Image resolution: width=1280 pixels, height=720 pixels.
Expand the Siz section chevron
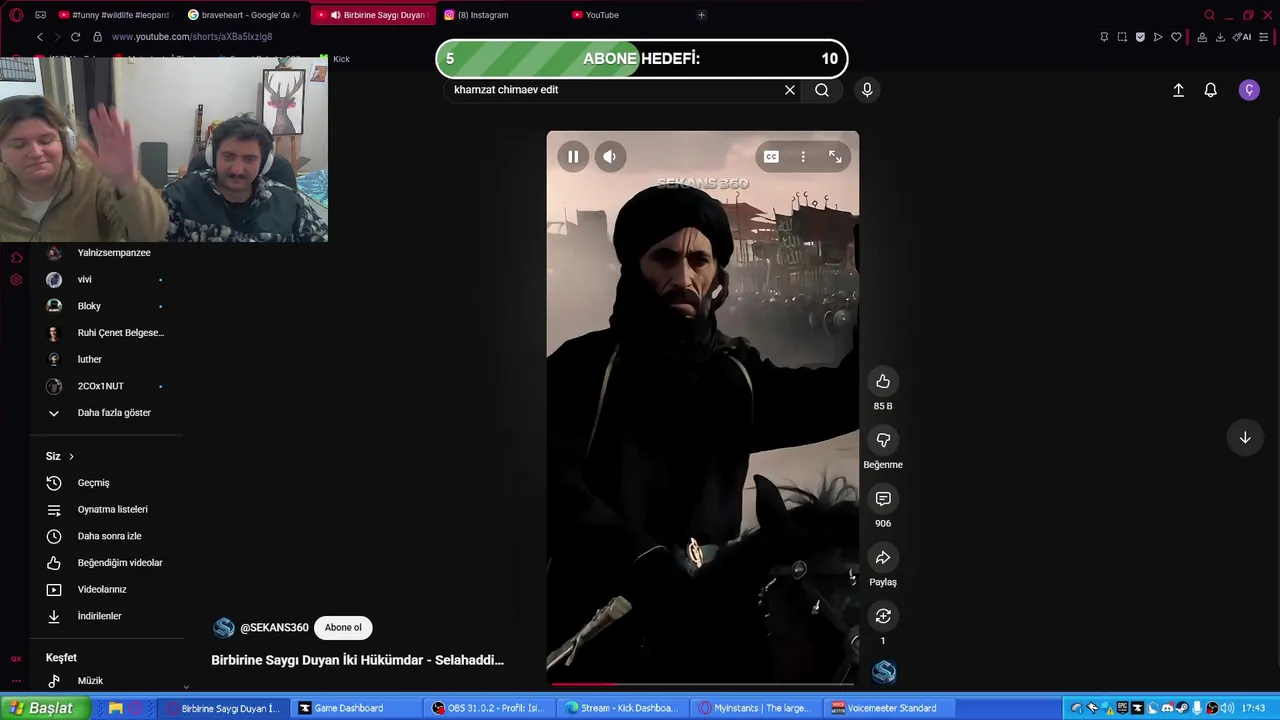[x=71, y=456]
